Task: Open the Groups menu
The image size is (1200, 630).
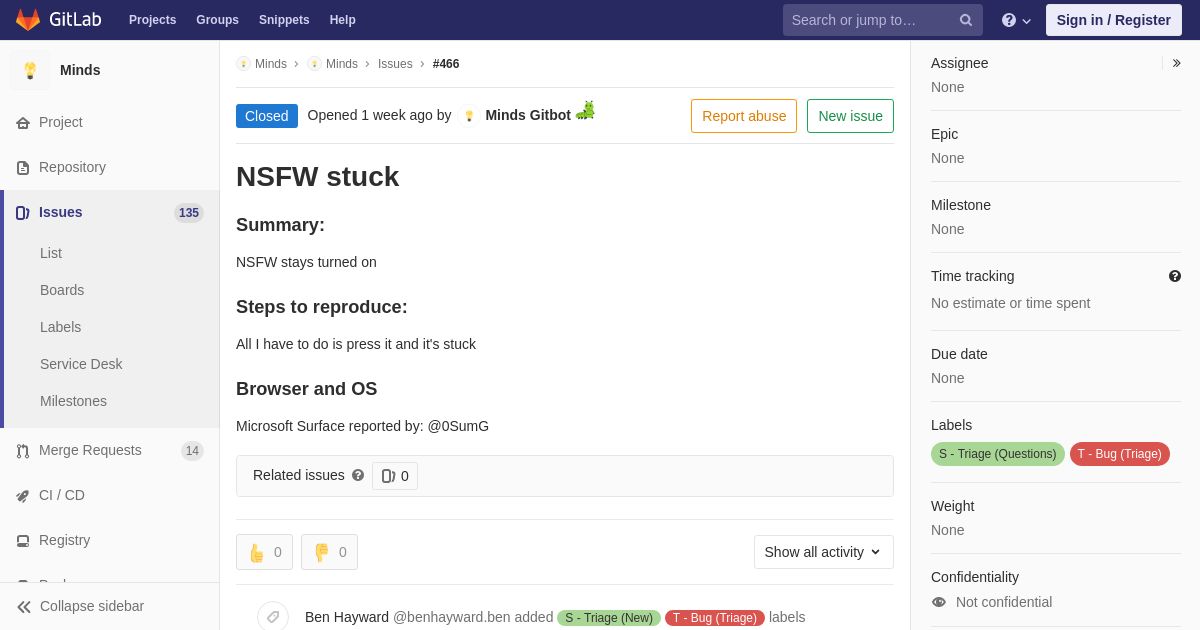Action: [217, 20]
